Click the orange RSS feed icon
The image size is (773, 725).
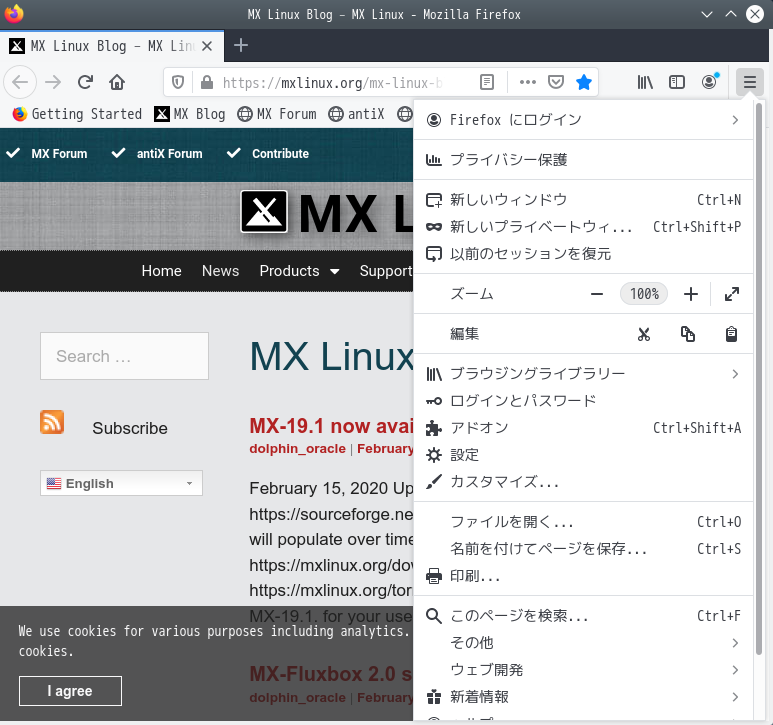point(52,422)
